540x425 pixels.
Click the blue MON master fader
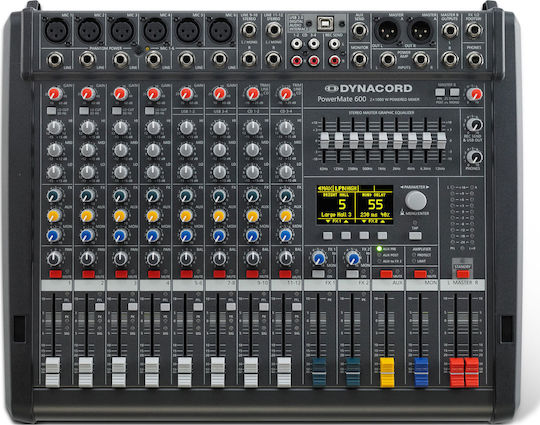pyautogui.click(x=421, y=372)
